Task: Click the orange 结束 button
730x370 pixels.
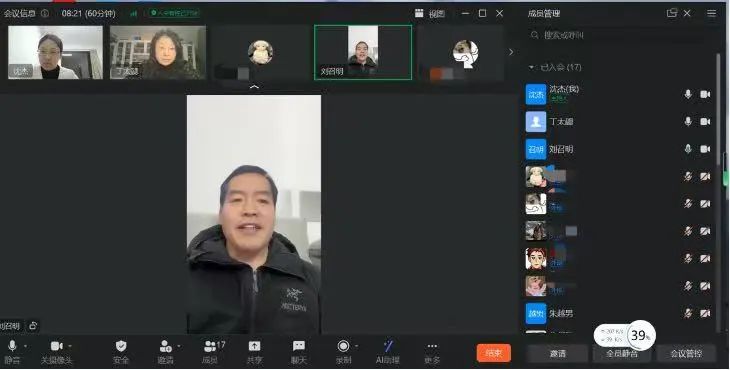Action: (493, 353)
